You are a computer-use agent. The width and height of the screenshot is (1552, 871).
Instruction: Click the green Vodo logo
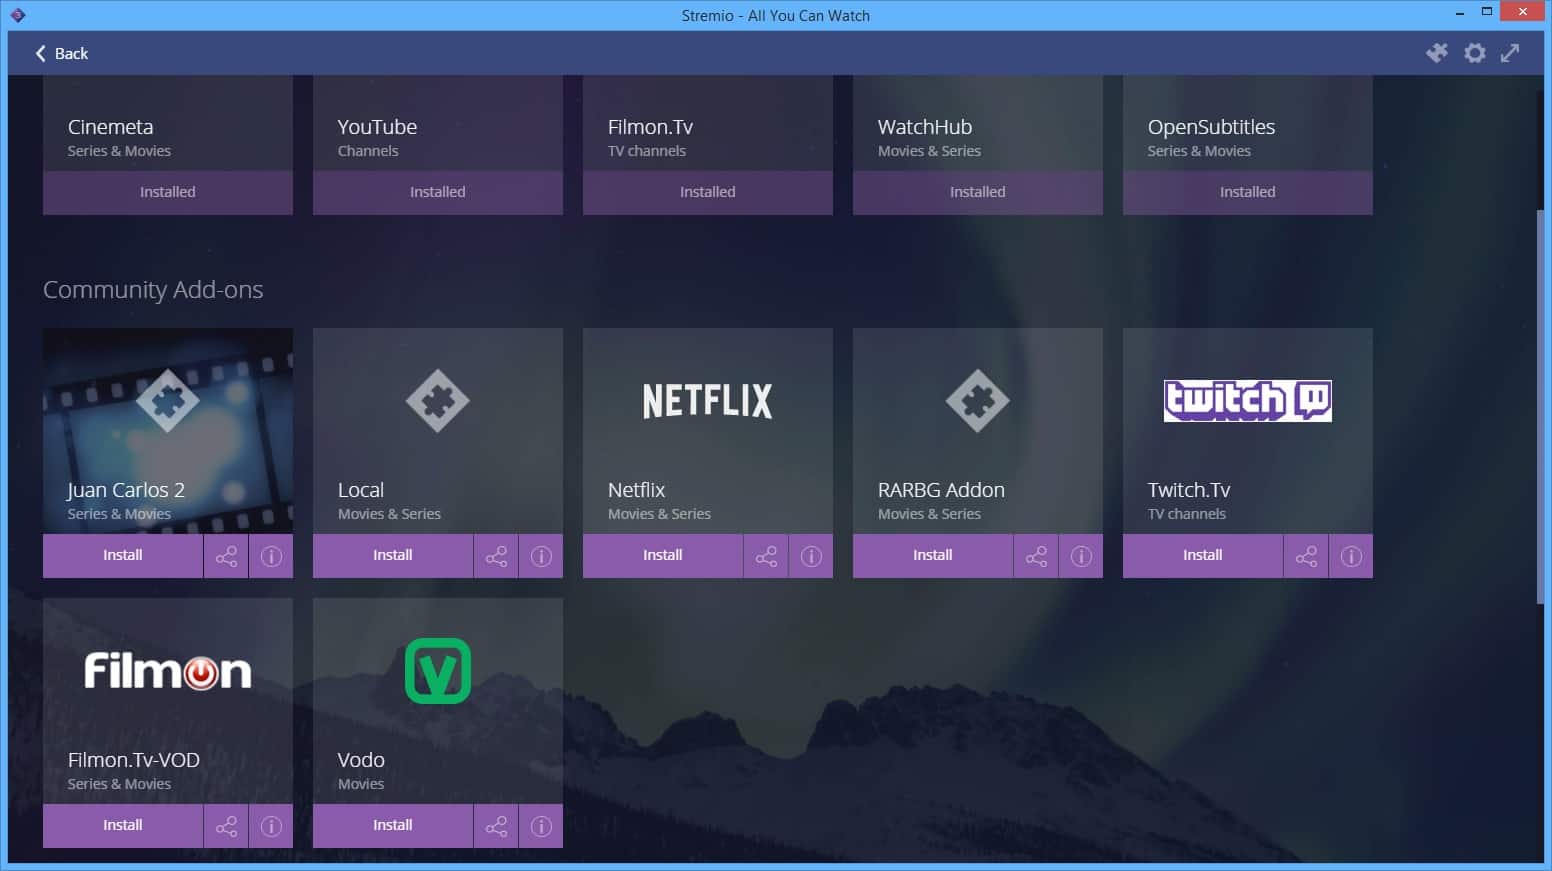point(438,671)
